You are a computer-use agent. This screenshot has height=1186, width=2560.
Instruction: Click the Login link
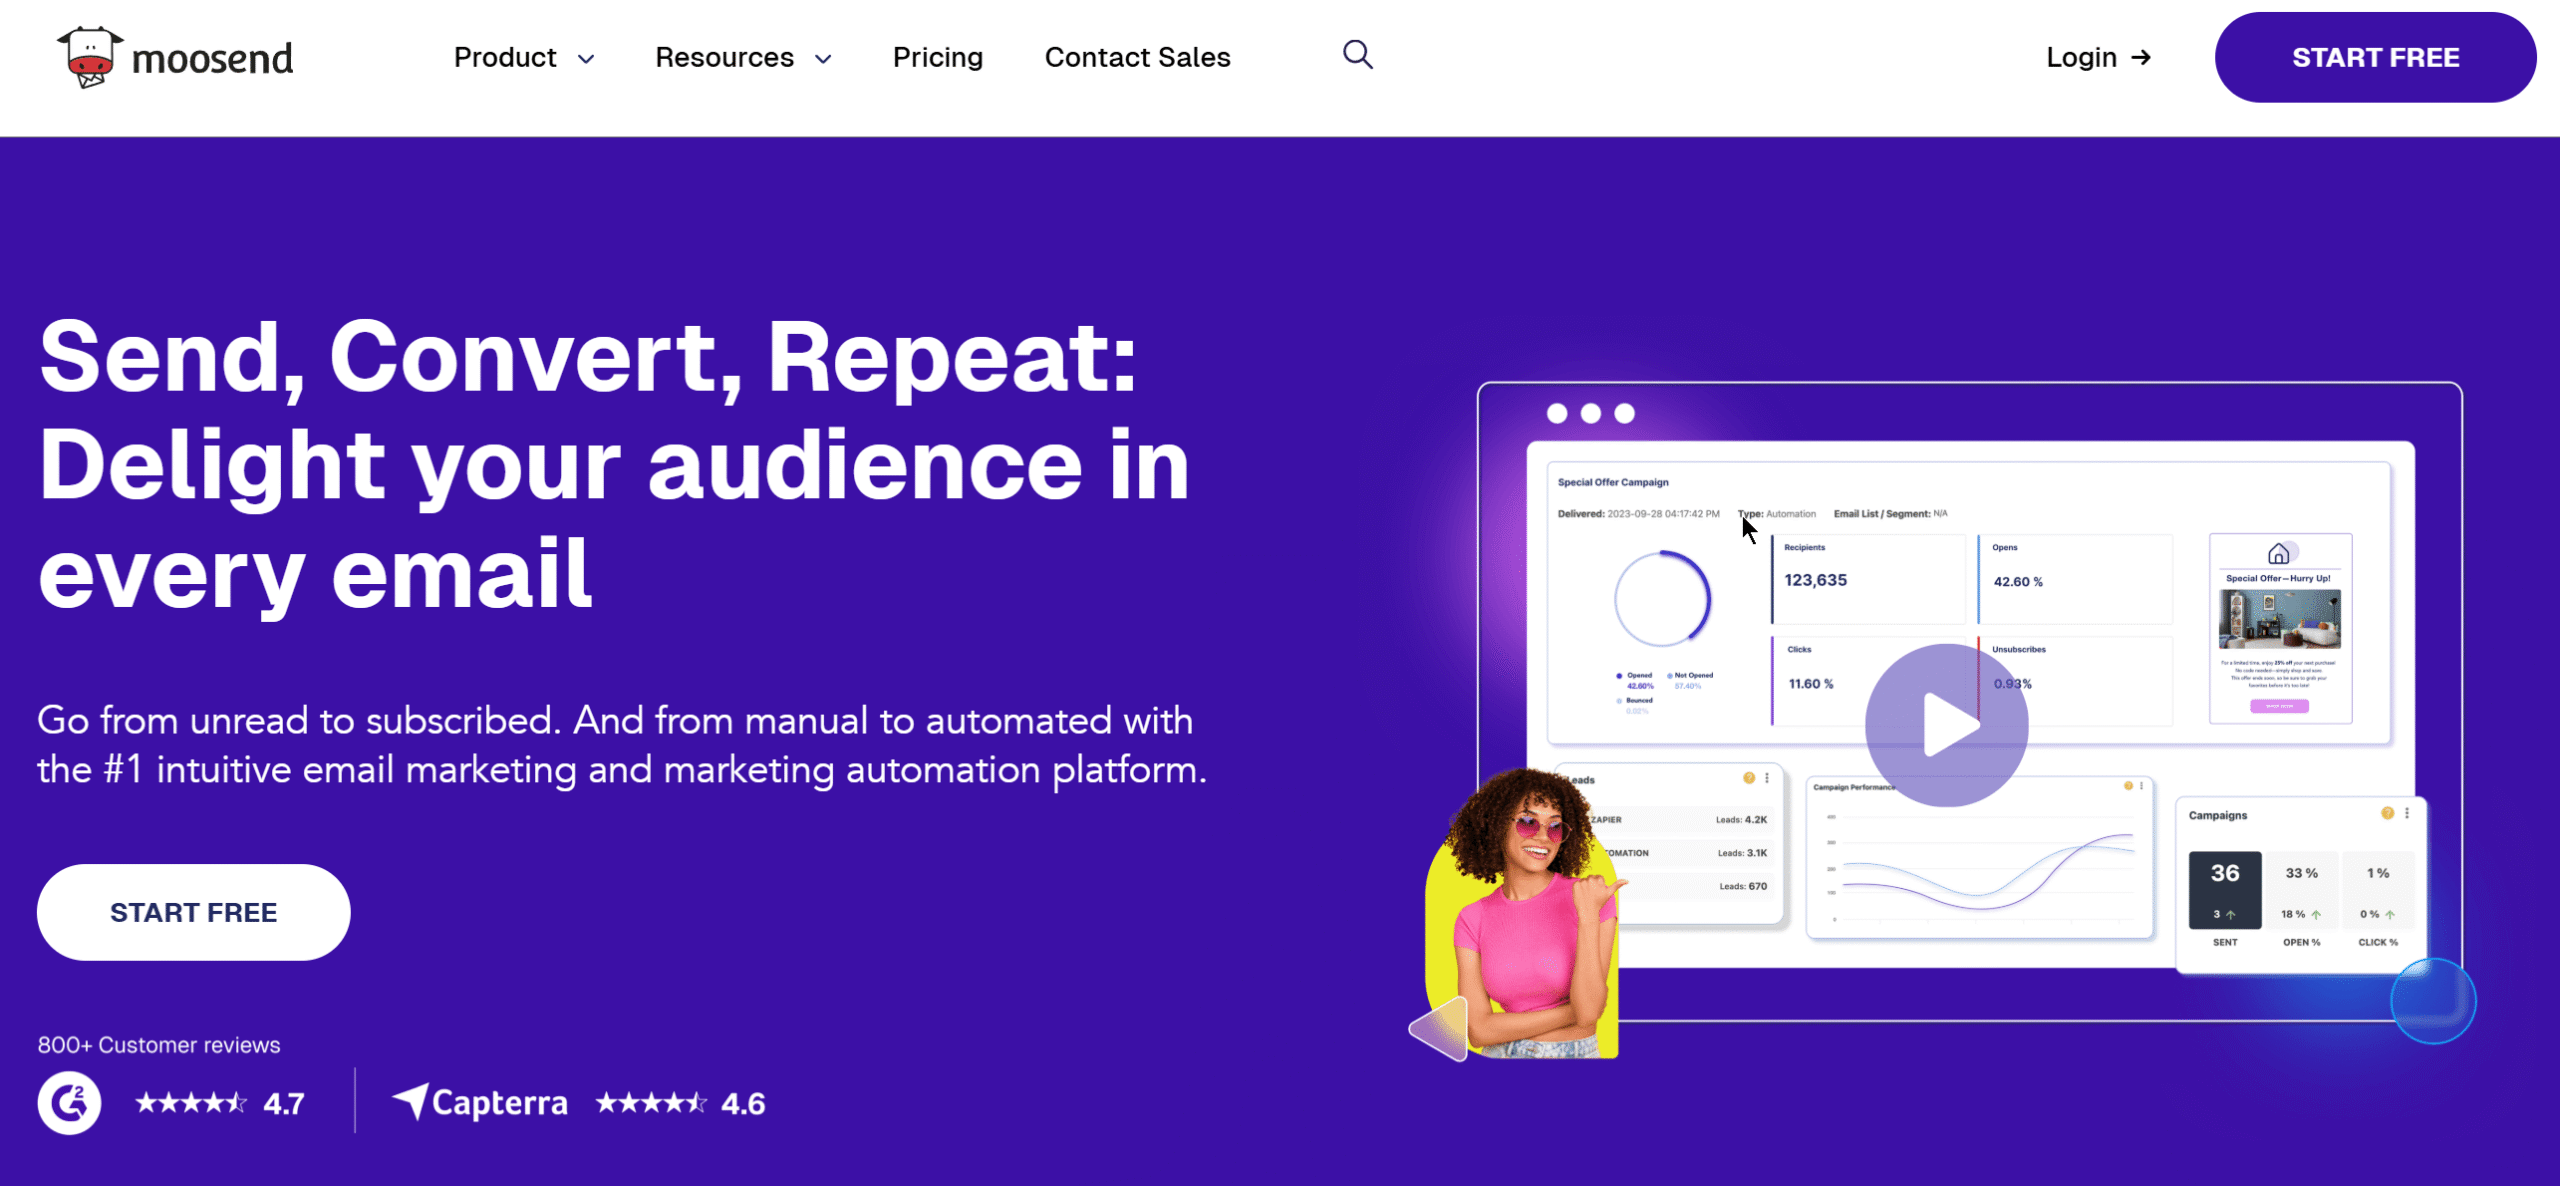click(x=2098, y=58)
